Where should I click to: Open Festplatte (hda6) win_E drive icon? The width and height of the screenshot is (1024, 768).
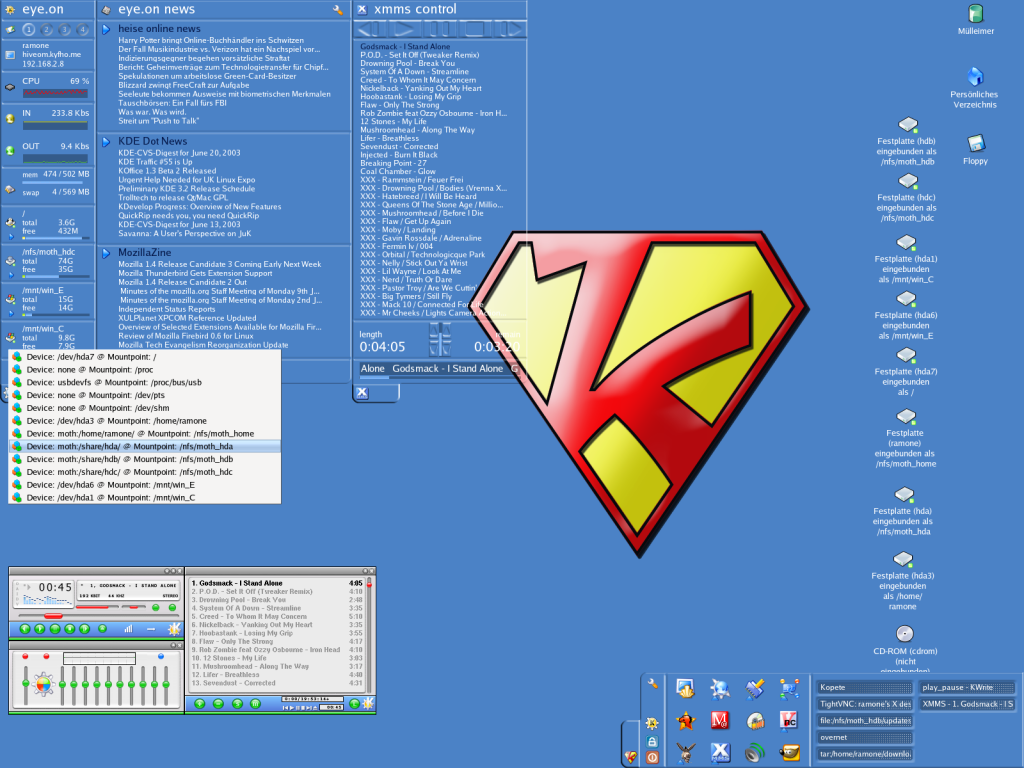(x=906, y=298)
